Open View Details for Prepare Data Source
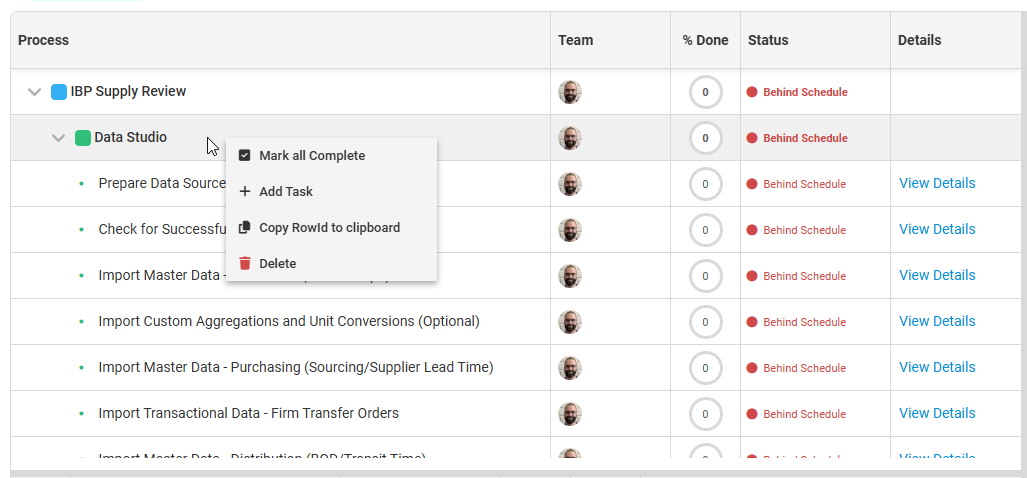The width and height of the screenshot is (1027, 478). tap(937, 183)
